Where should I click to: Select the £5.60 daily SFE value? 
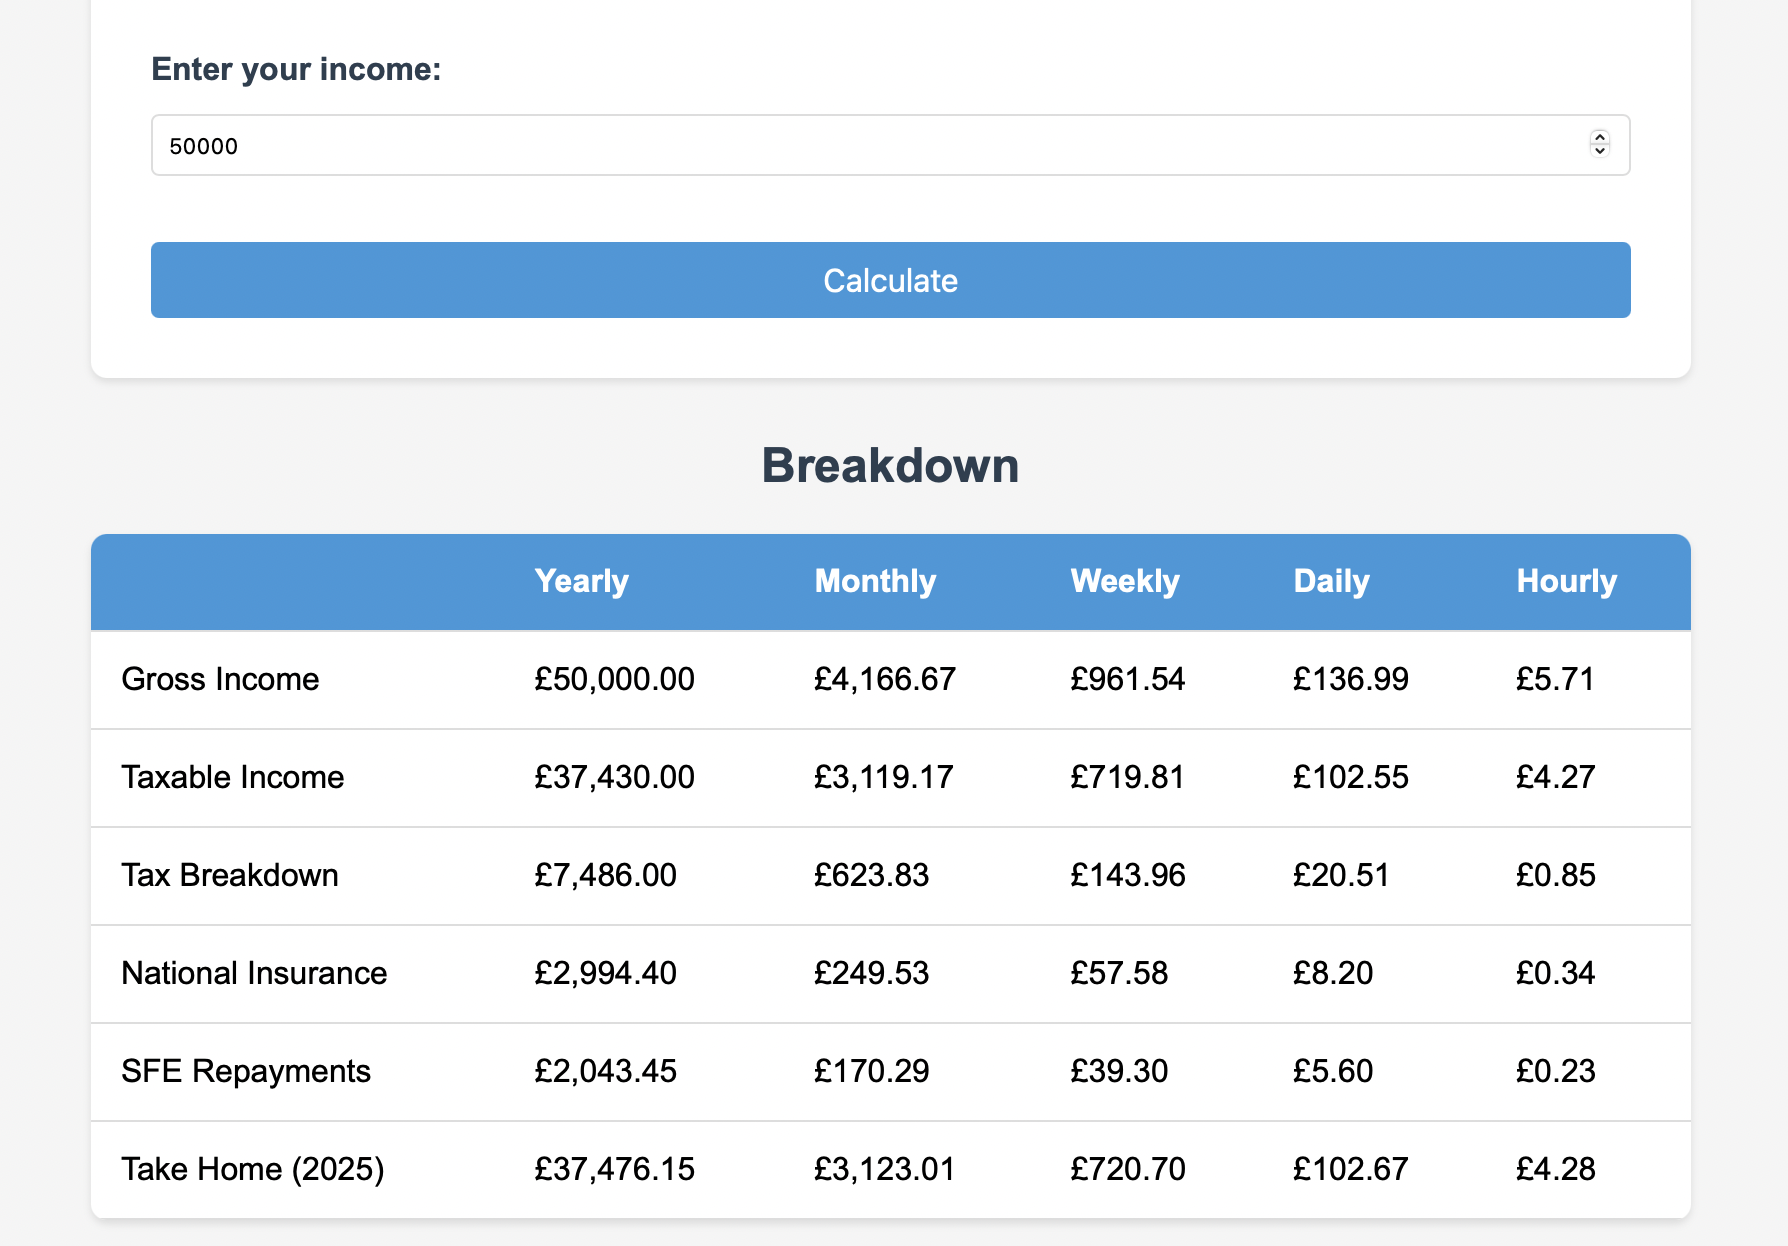[x=1332, y=1071]
